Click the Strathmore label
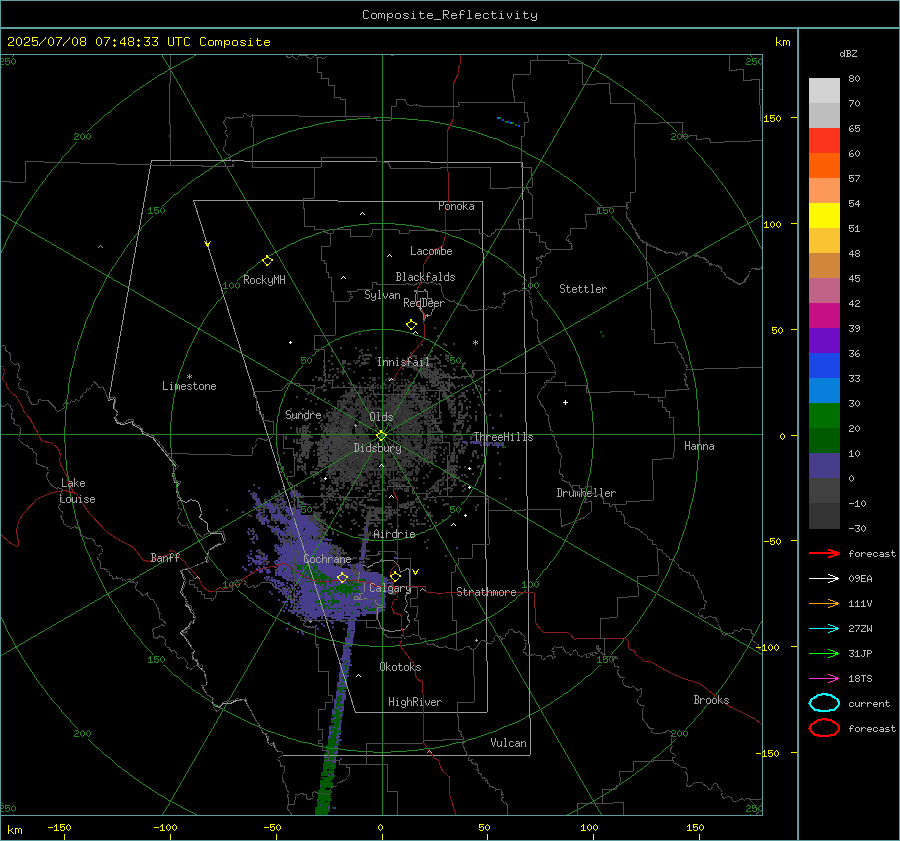 [x=486, y=592]
